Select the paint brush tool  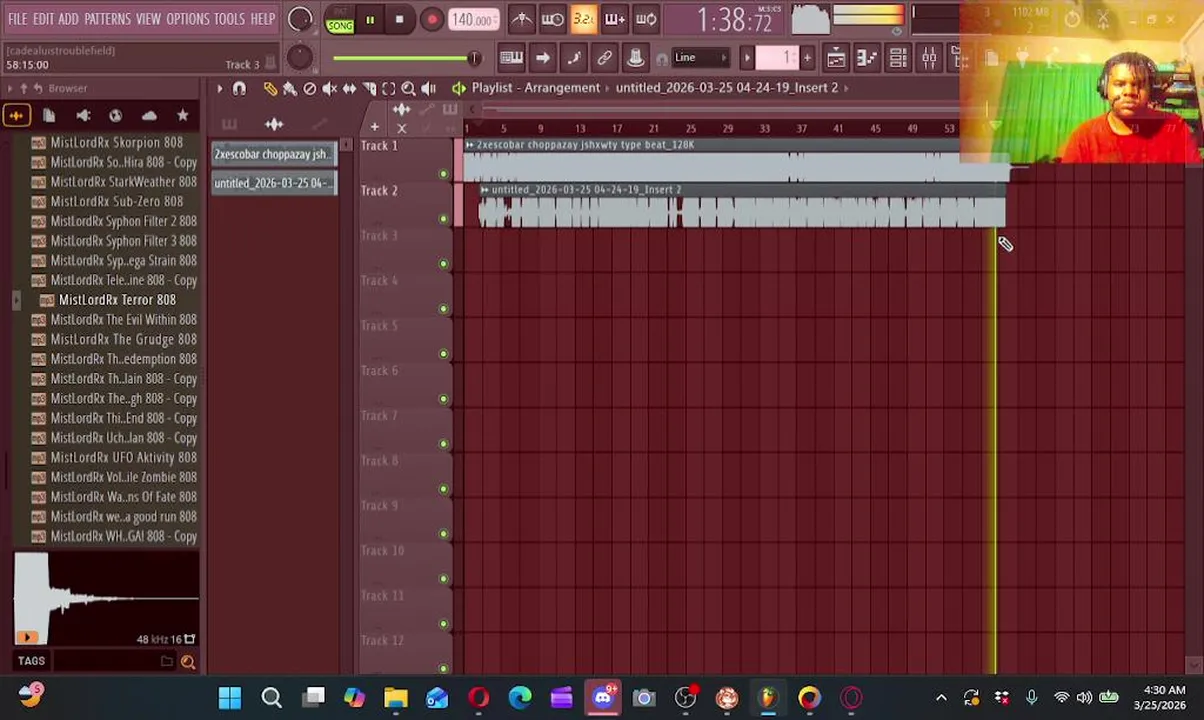[290, 89]
